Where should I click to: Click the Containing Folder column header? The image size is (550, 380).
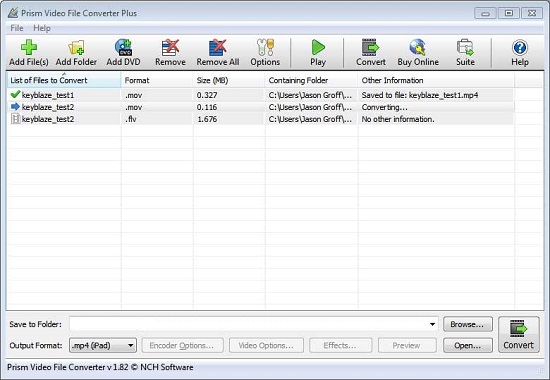(311, 80)
